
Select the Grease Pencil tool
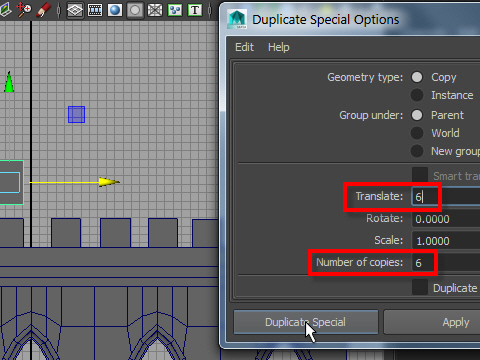(x=44, y=10)
